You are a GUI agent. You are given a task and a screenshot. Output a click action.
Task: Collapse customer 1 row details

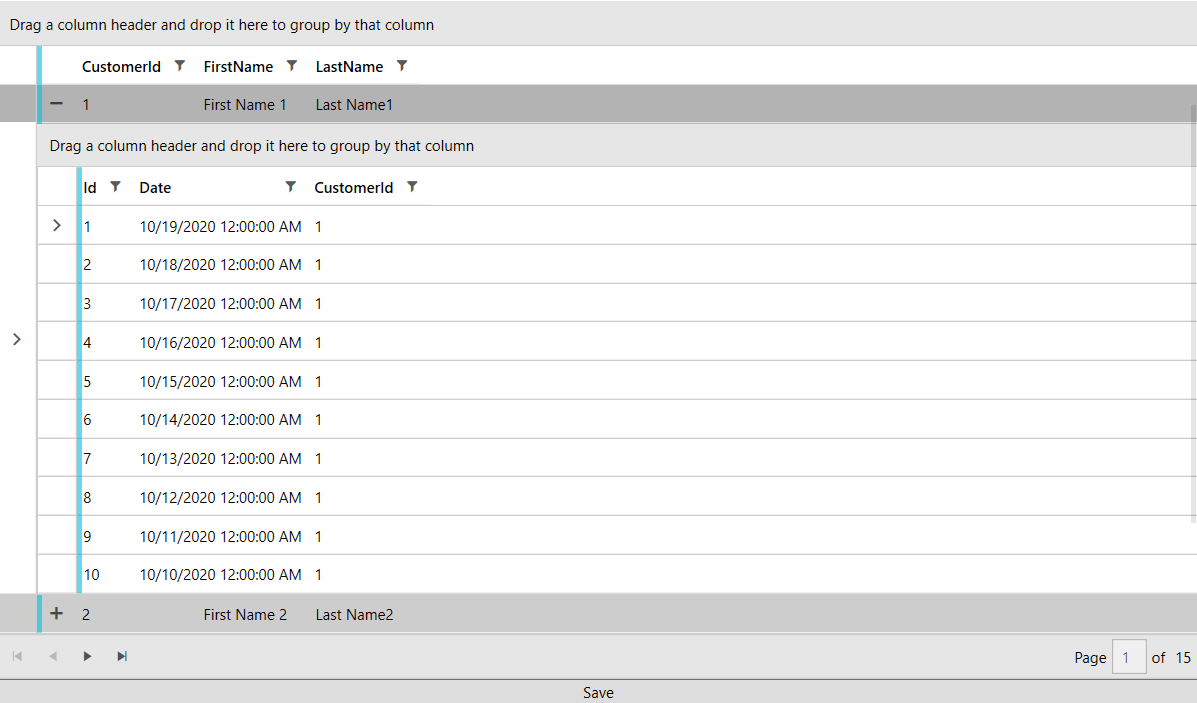click(57, 104)
